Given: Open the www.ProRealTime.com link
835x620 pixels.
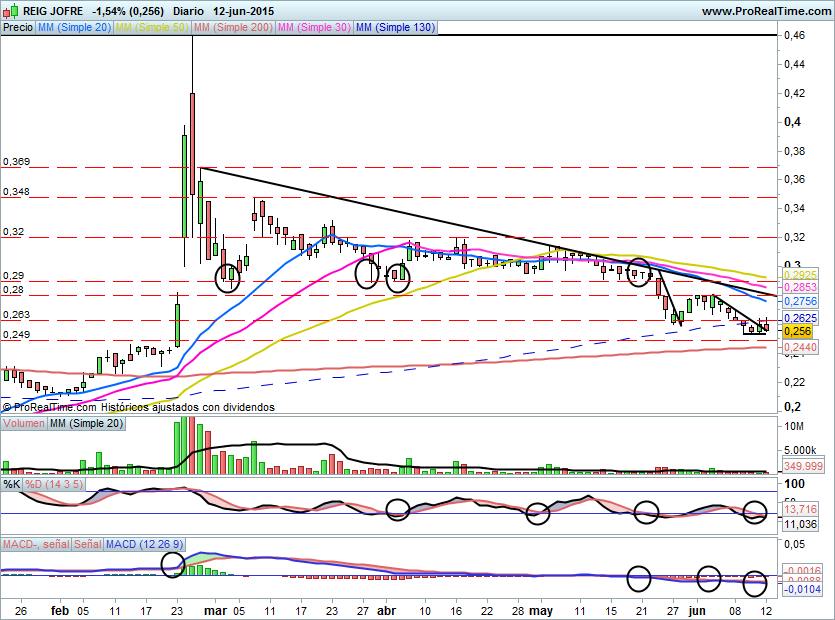Looking at the screenshot, I should click(x=766, y=11).
